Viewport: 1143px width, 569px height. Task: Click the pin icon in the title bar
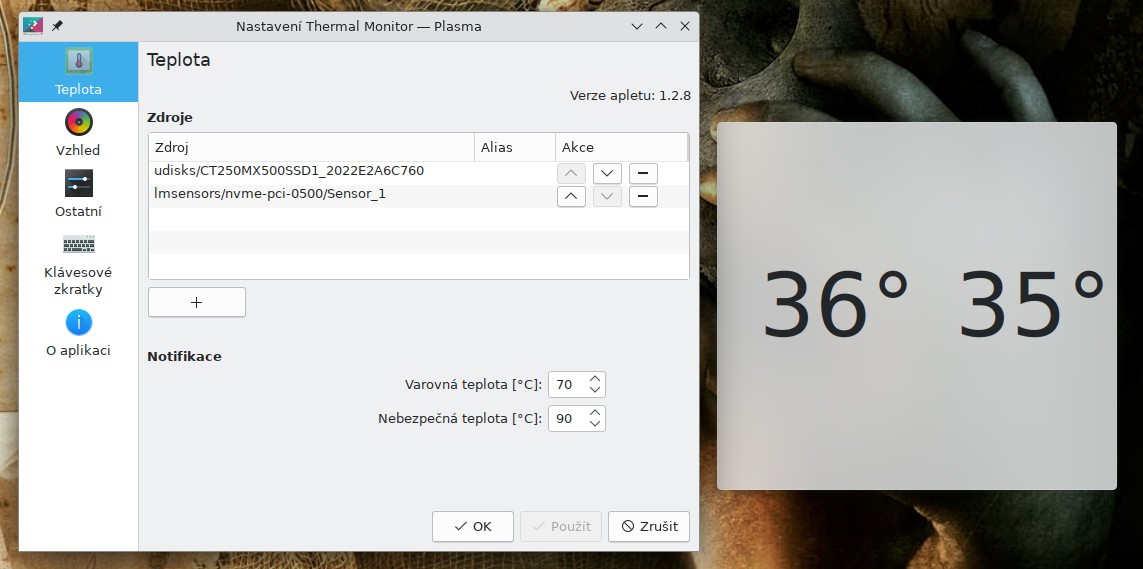[x=57, y=26]
